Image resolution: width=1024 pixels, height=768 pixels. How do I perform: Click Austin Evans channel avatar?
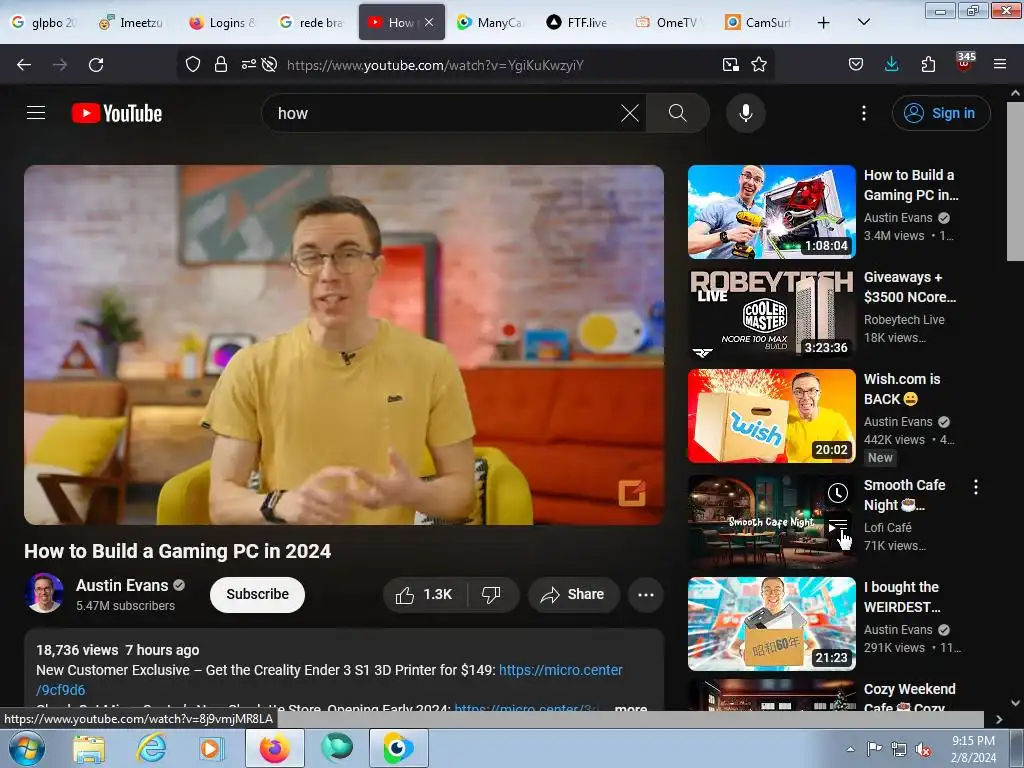coord(44,593)
